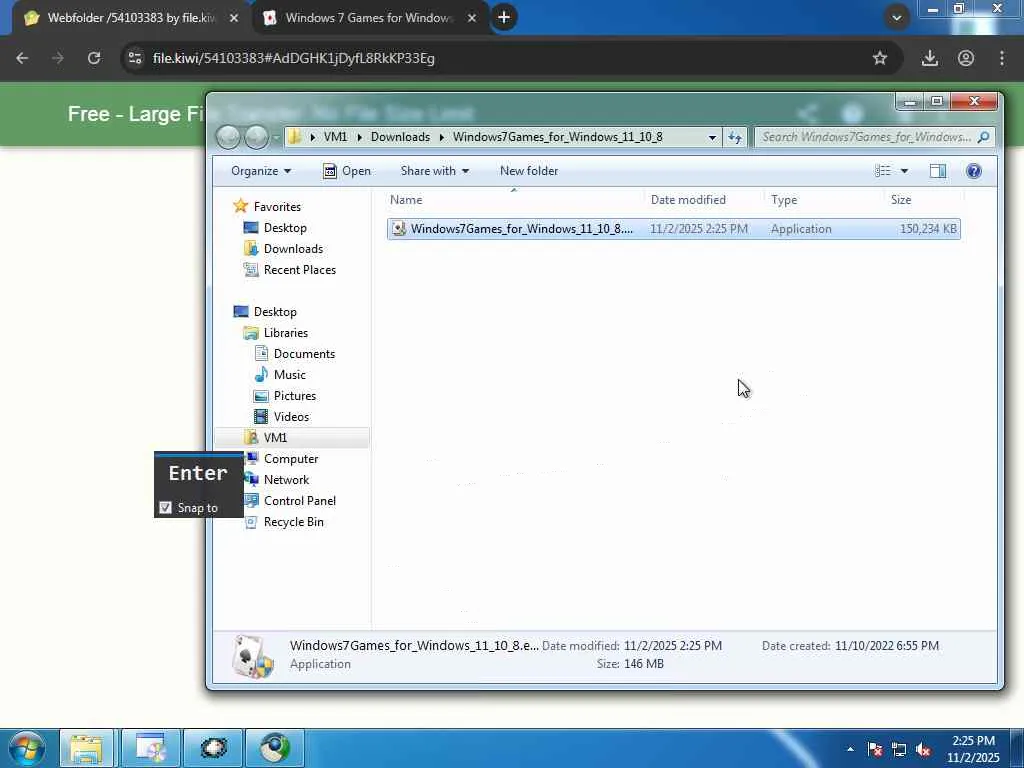The height and width of the screenshot is (768, 1024).
Task: Toggle the preview pane icon
Action: 938,171
